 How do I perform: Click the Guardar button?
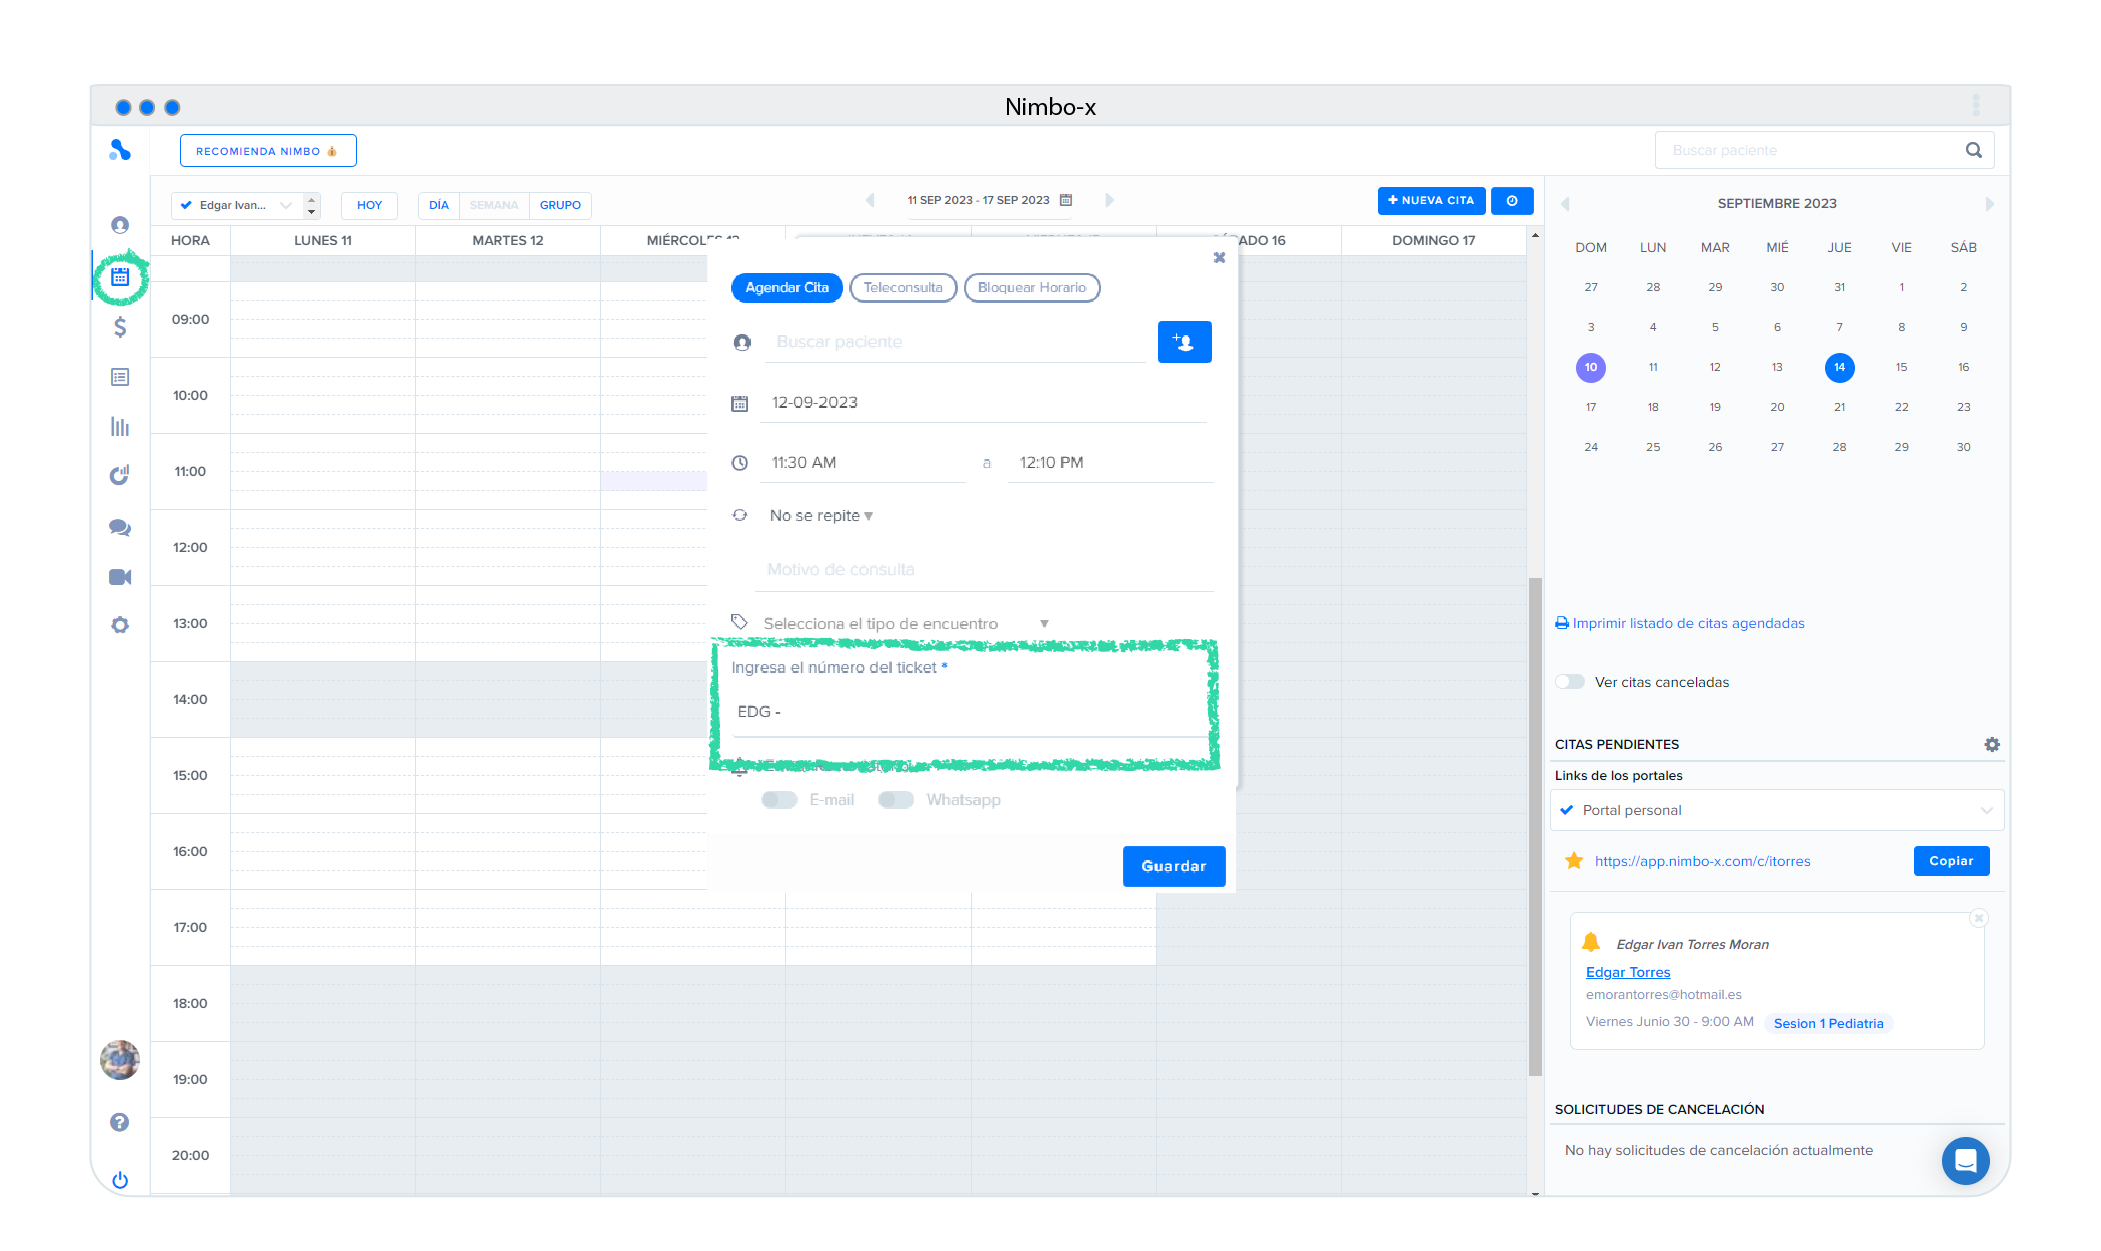[x=1173, y=866]
